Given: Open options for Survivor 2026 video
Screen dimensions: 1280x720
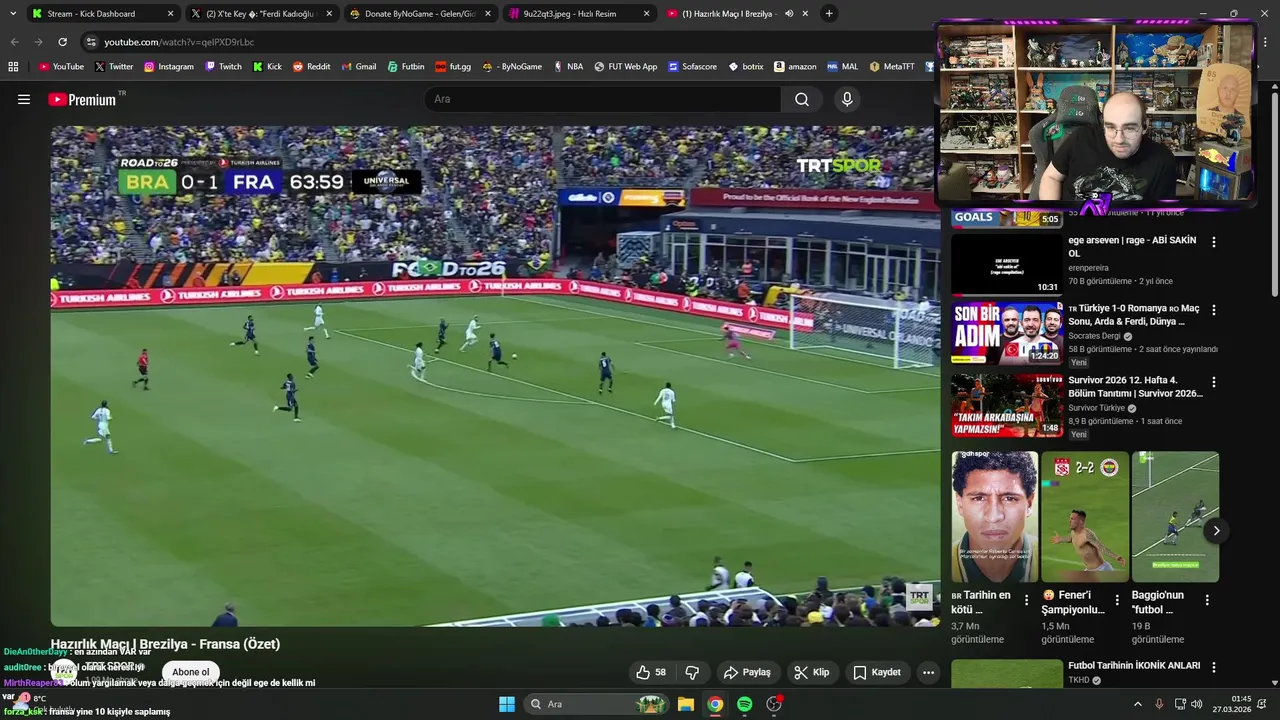Looking at the screenshot, I should click(x=1214, y=382).
